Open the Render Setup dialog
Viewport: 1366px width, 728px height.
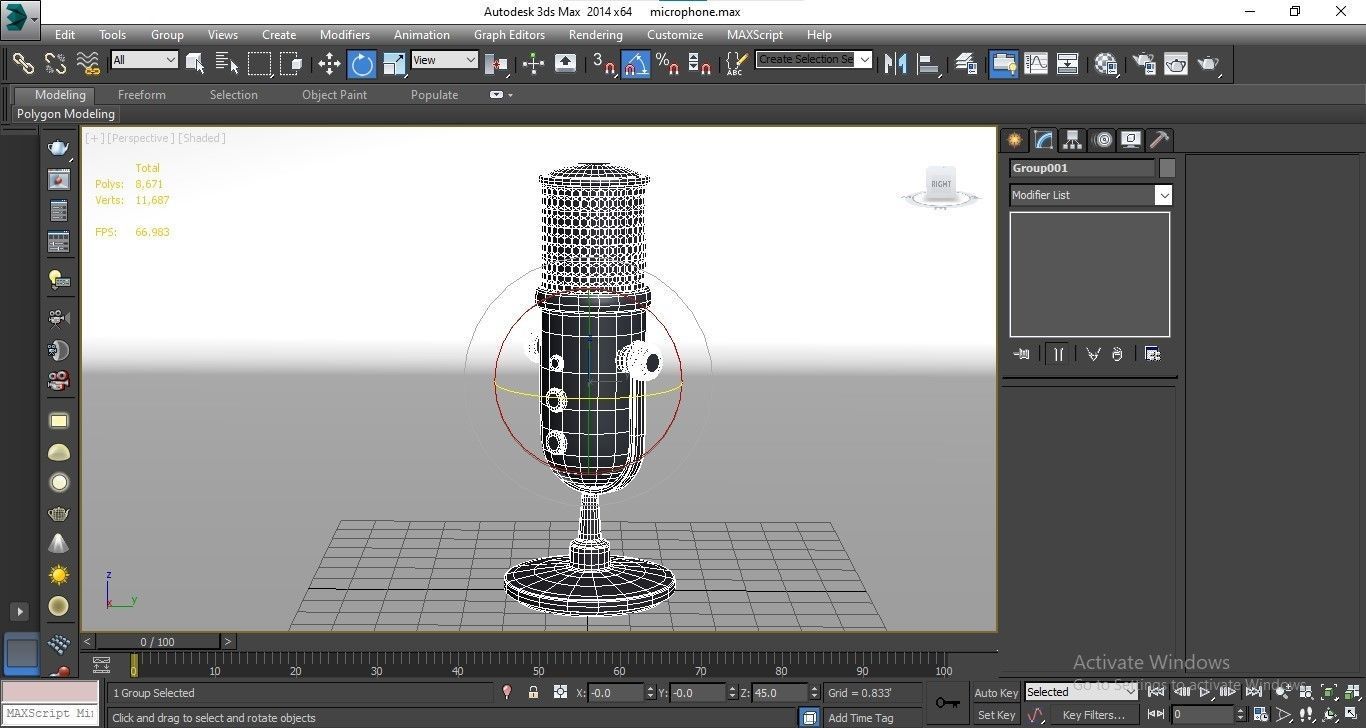tap(1143, 64)
